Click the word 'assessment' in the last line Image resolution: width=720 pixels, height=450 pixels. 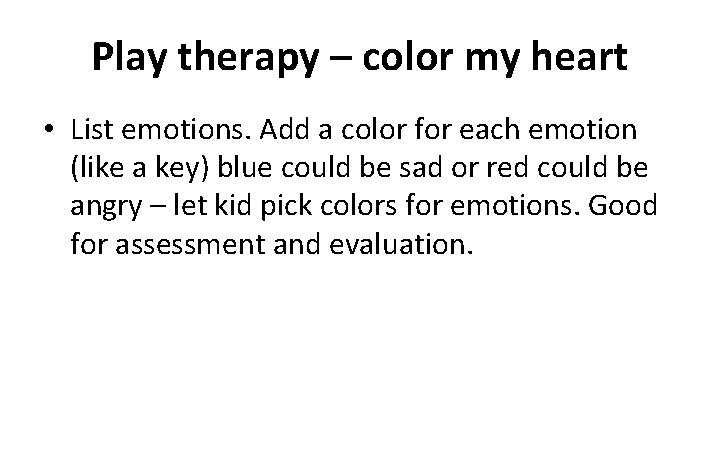(190, 244)
